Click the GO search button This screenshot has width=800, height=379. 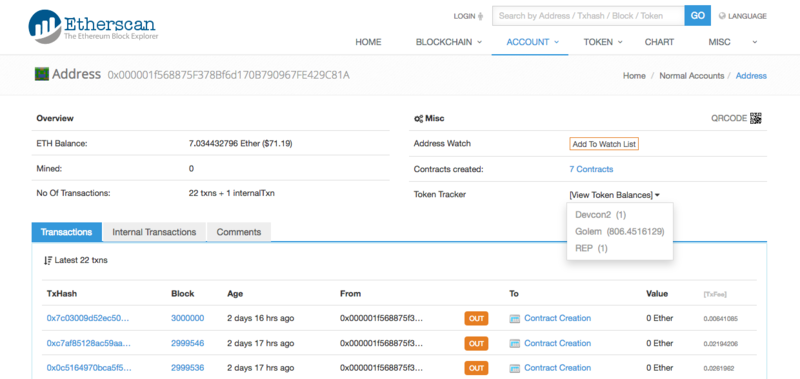click(x=697, y=16)
